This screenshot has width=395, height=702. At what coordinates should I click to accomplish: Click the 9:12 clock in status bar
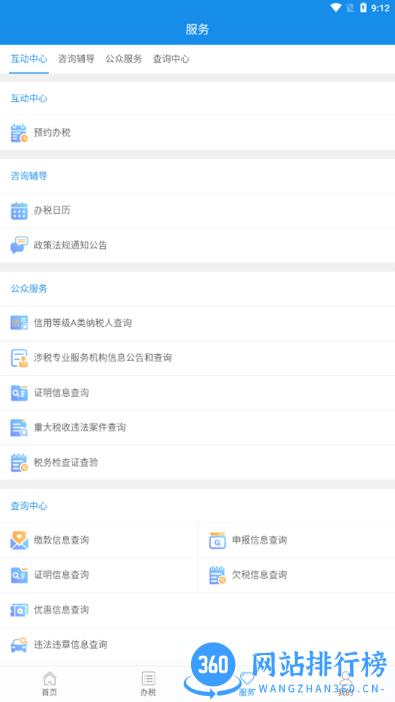(x=380, y=8)
